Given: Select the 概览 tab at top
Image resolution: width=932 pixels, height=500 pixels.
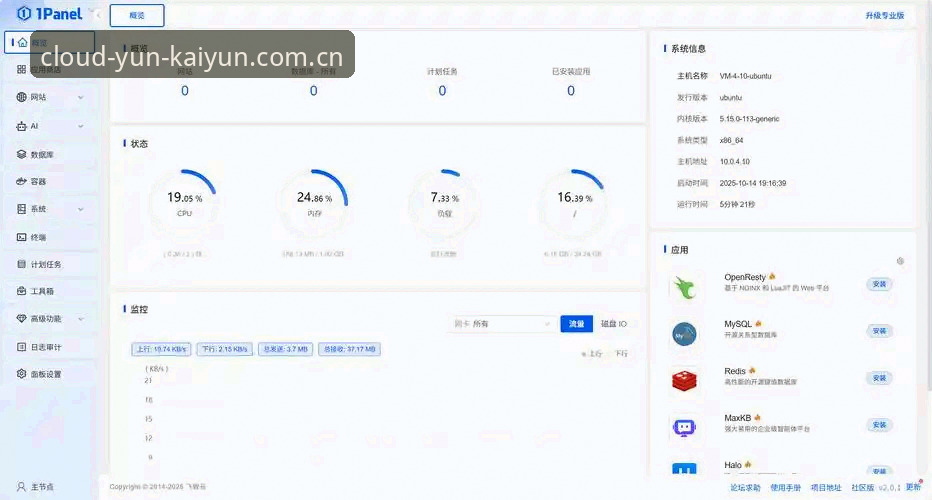Looking at the screenshot, I should pyautogui.click(x=137, y=15).
